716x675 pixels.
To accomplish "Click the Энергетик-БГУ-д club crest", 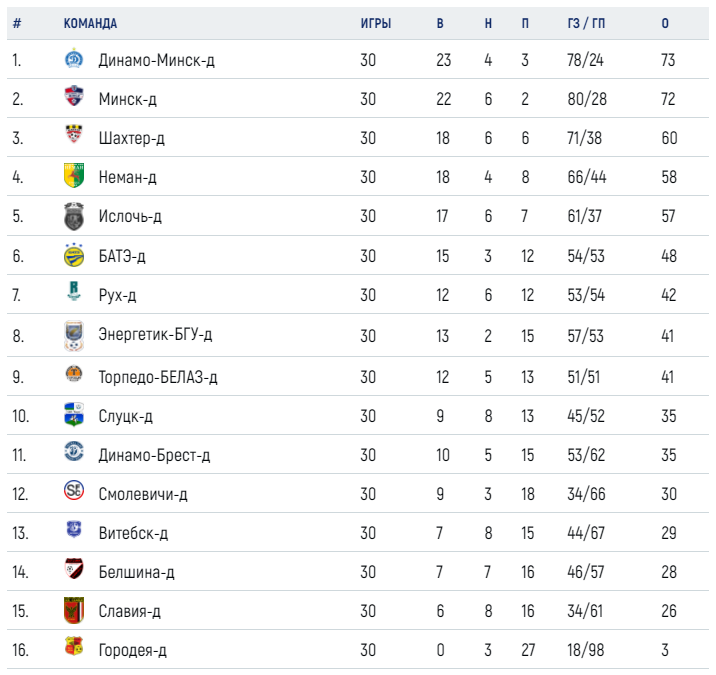I will tap(74, 334).
